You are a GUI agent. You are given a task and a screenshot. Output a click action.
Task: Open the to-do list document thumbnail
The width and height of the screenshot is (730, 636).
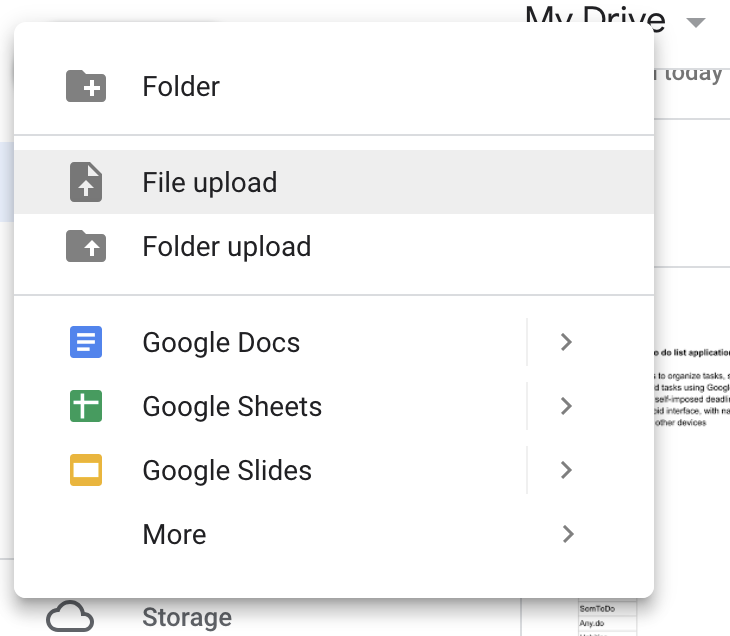[x=692, y=386]
